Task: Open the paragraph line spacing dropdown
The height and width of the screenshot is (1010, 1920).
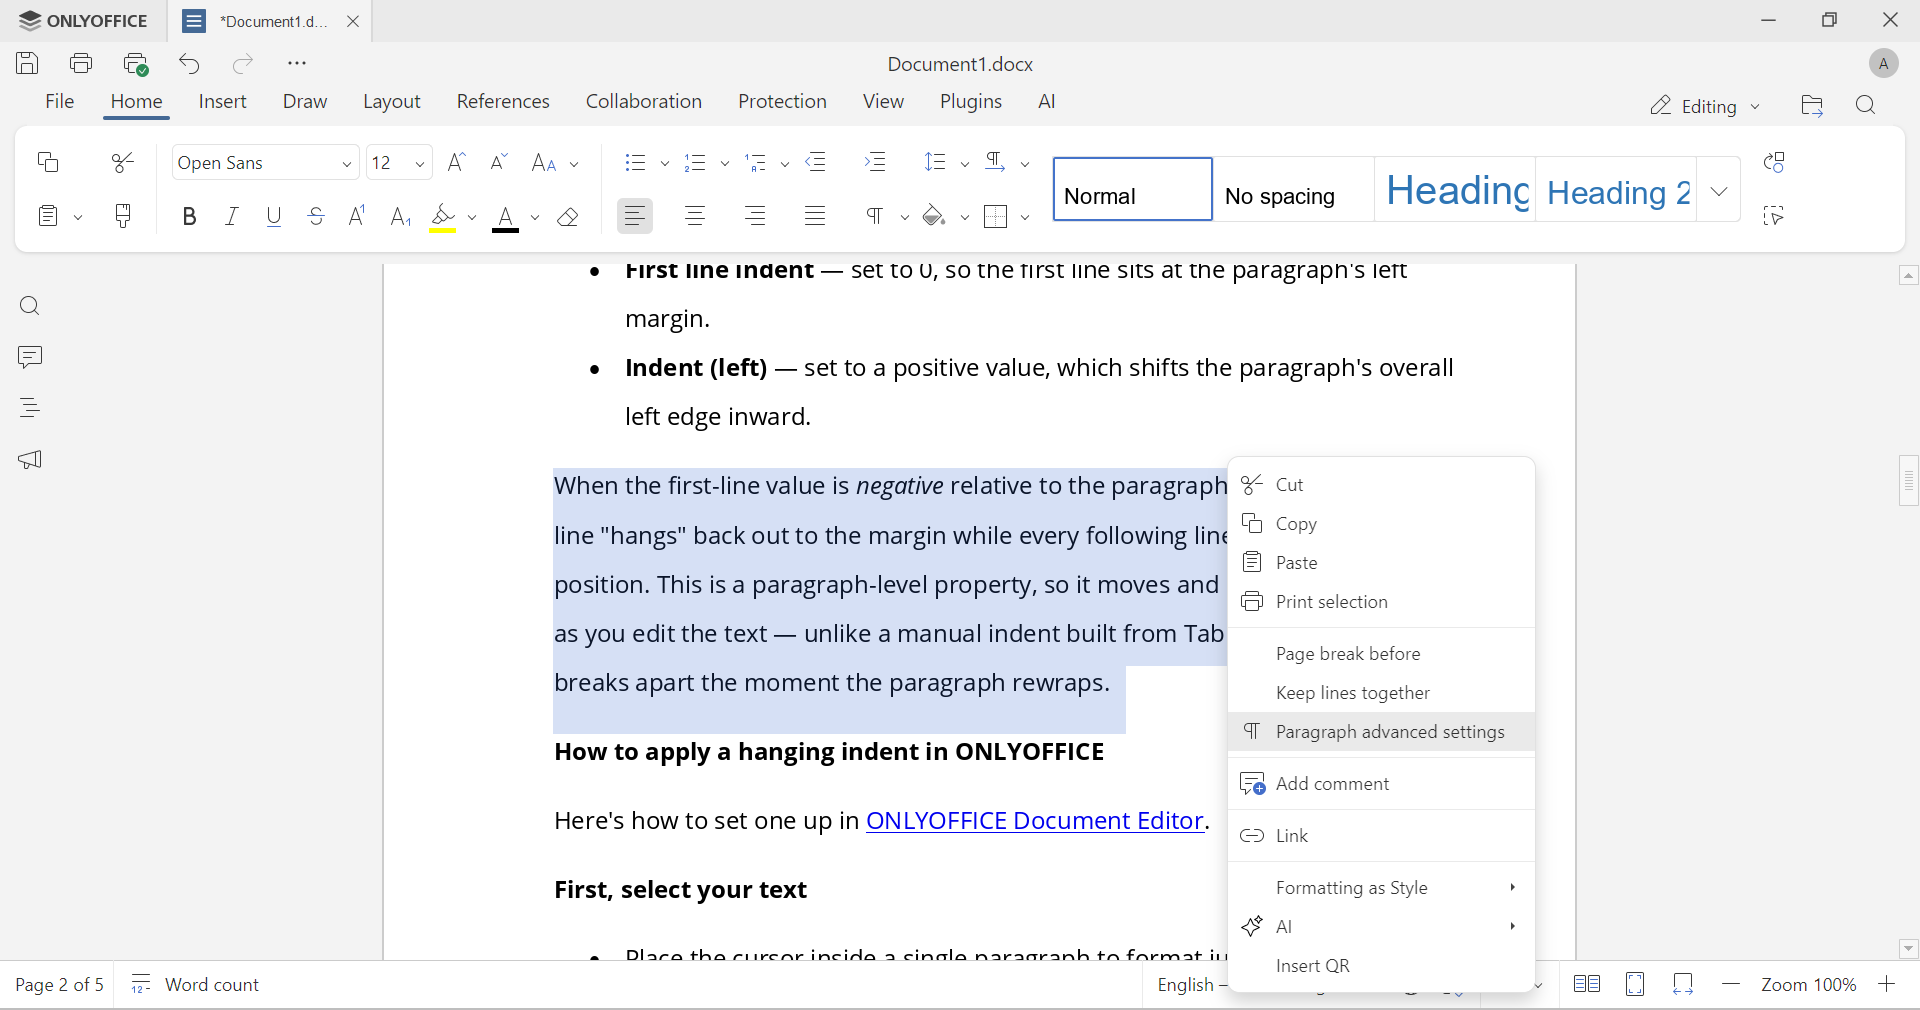Action: (965, 164)
